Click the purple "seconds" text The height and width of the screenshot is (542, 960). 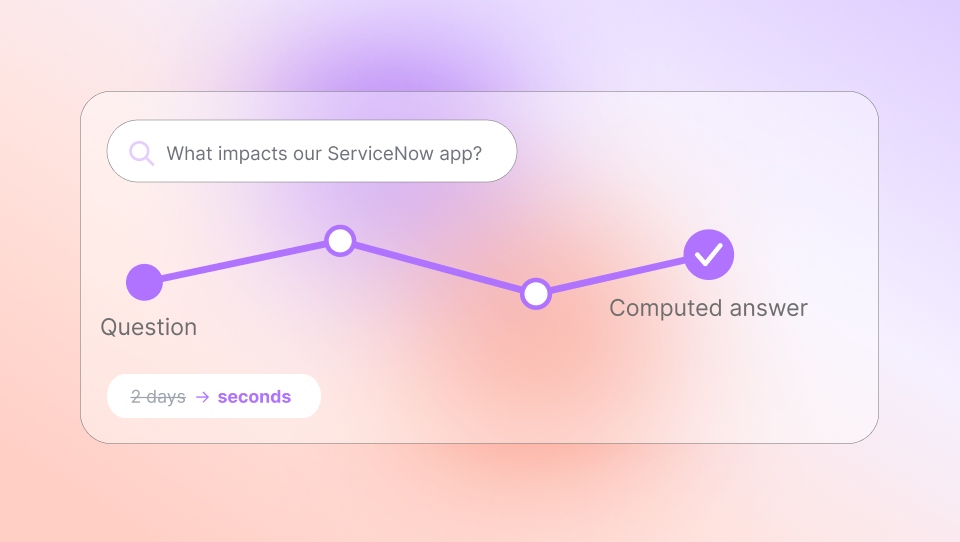254,397
